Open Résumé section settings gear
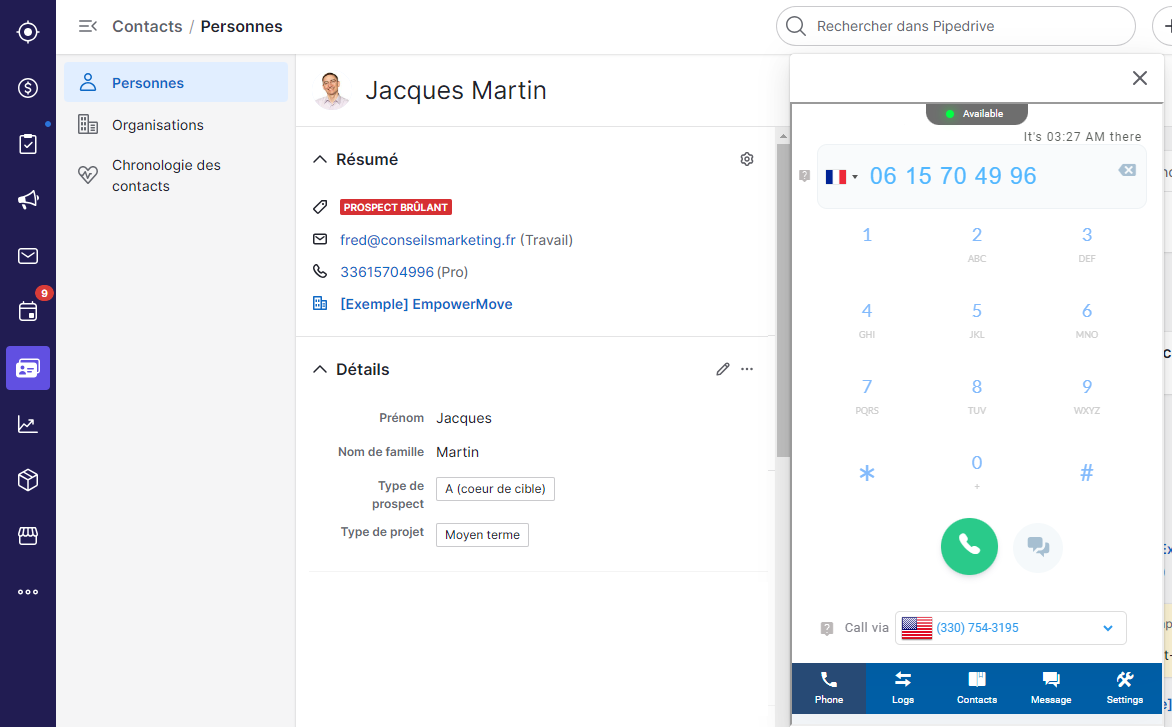 (x=747, y=159)
